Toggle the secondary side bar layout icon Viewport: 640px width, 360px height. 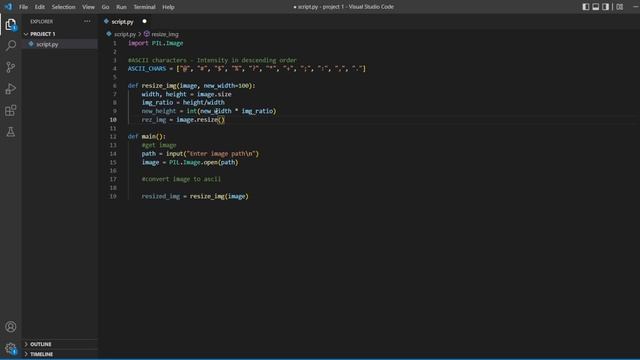pos(606,7)
